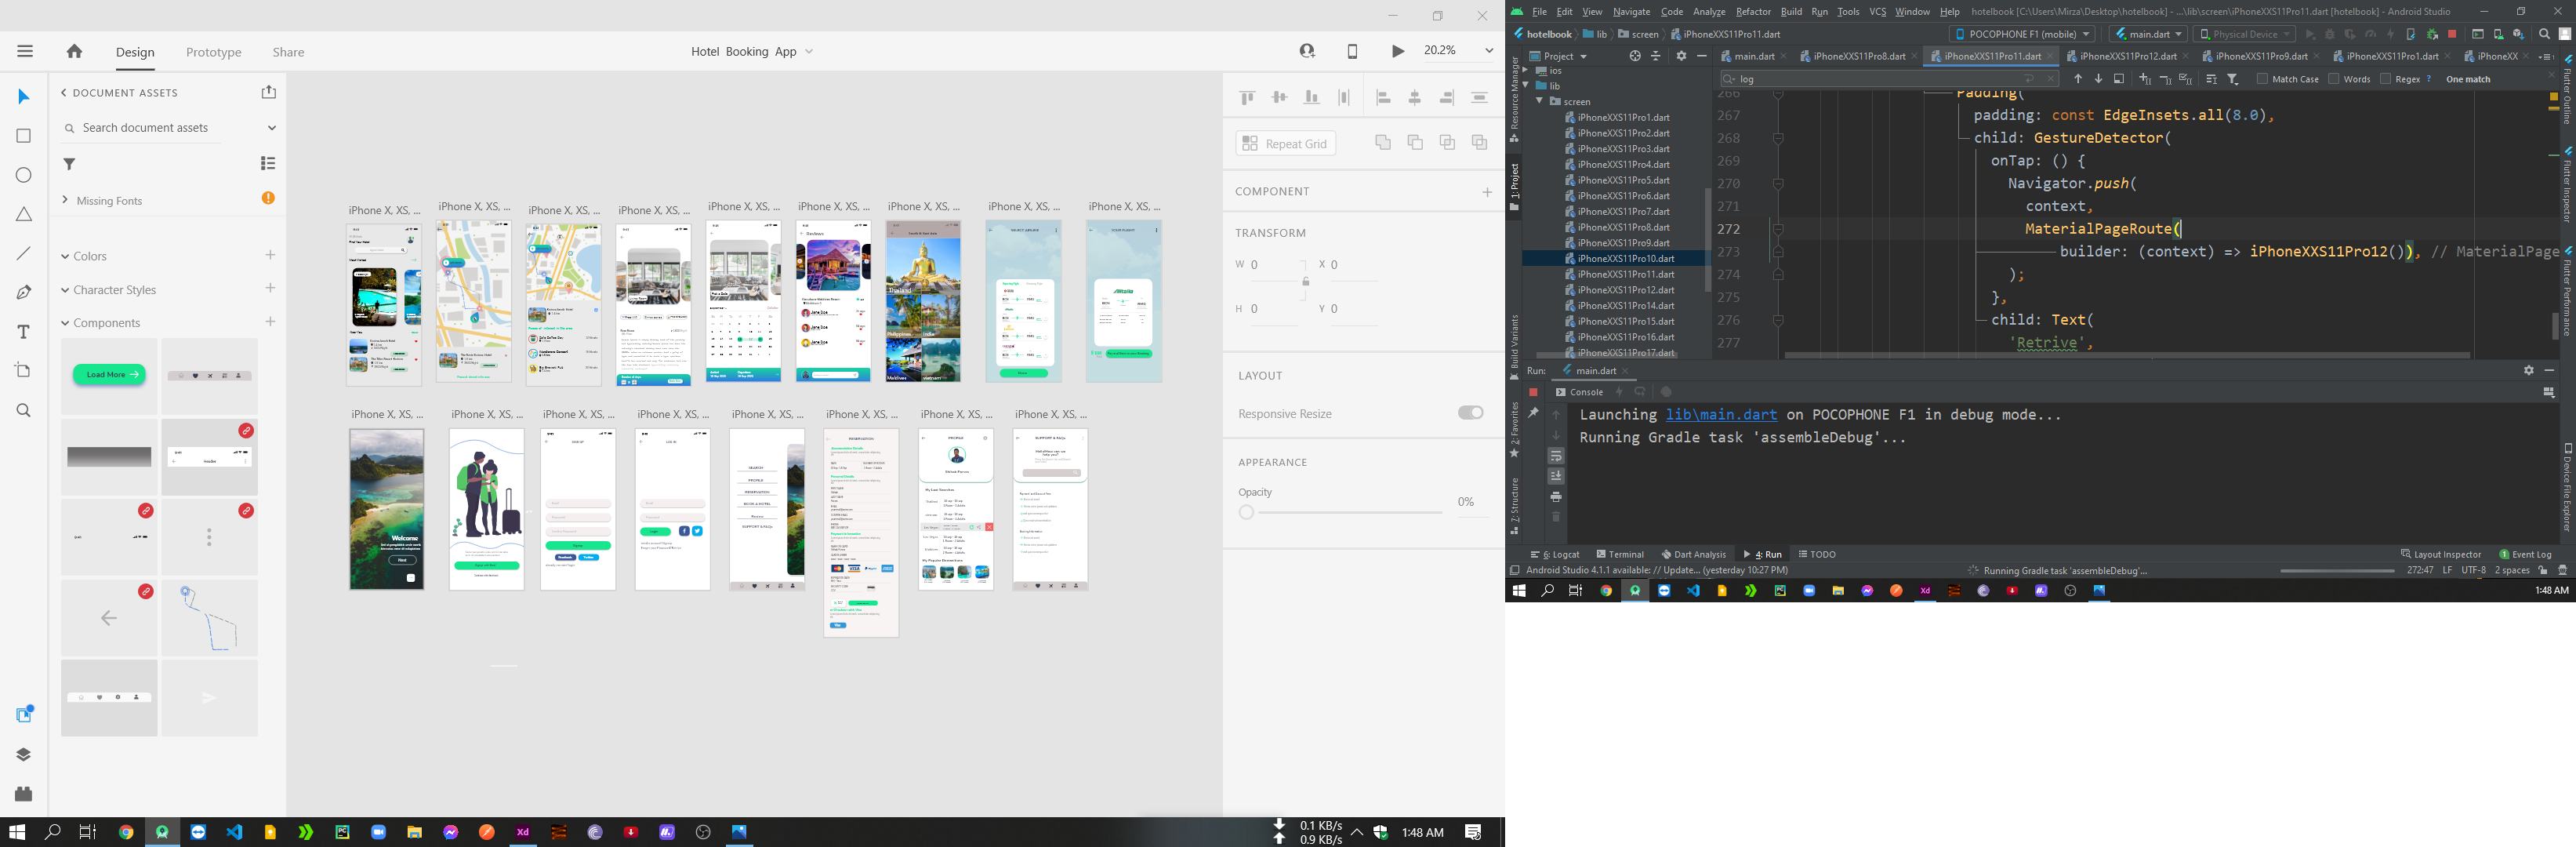Click the Repeat Grid button
The width and height of the screenshot is (2576, 847).
[1285, 144]
